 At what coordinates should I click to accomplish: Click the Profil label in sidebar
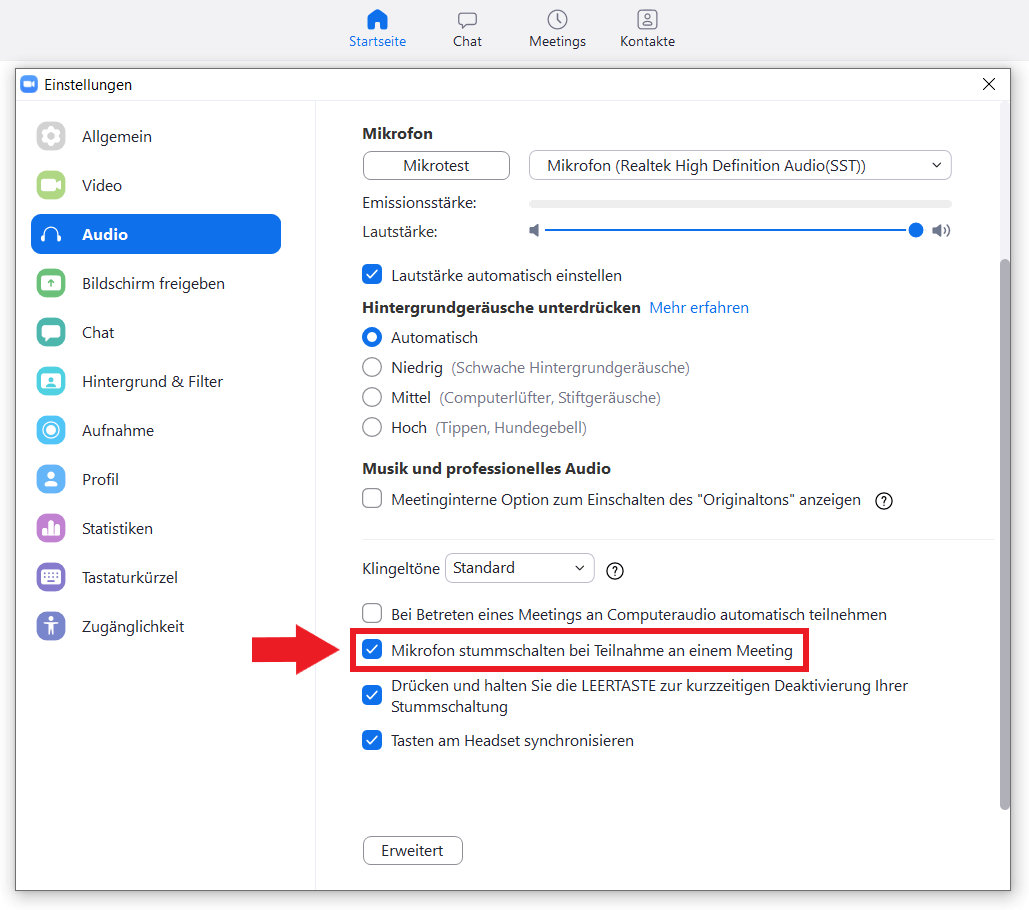pos(100,480)
